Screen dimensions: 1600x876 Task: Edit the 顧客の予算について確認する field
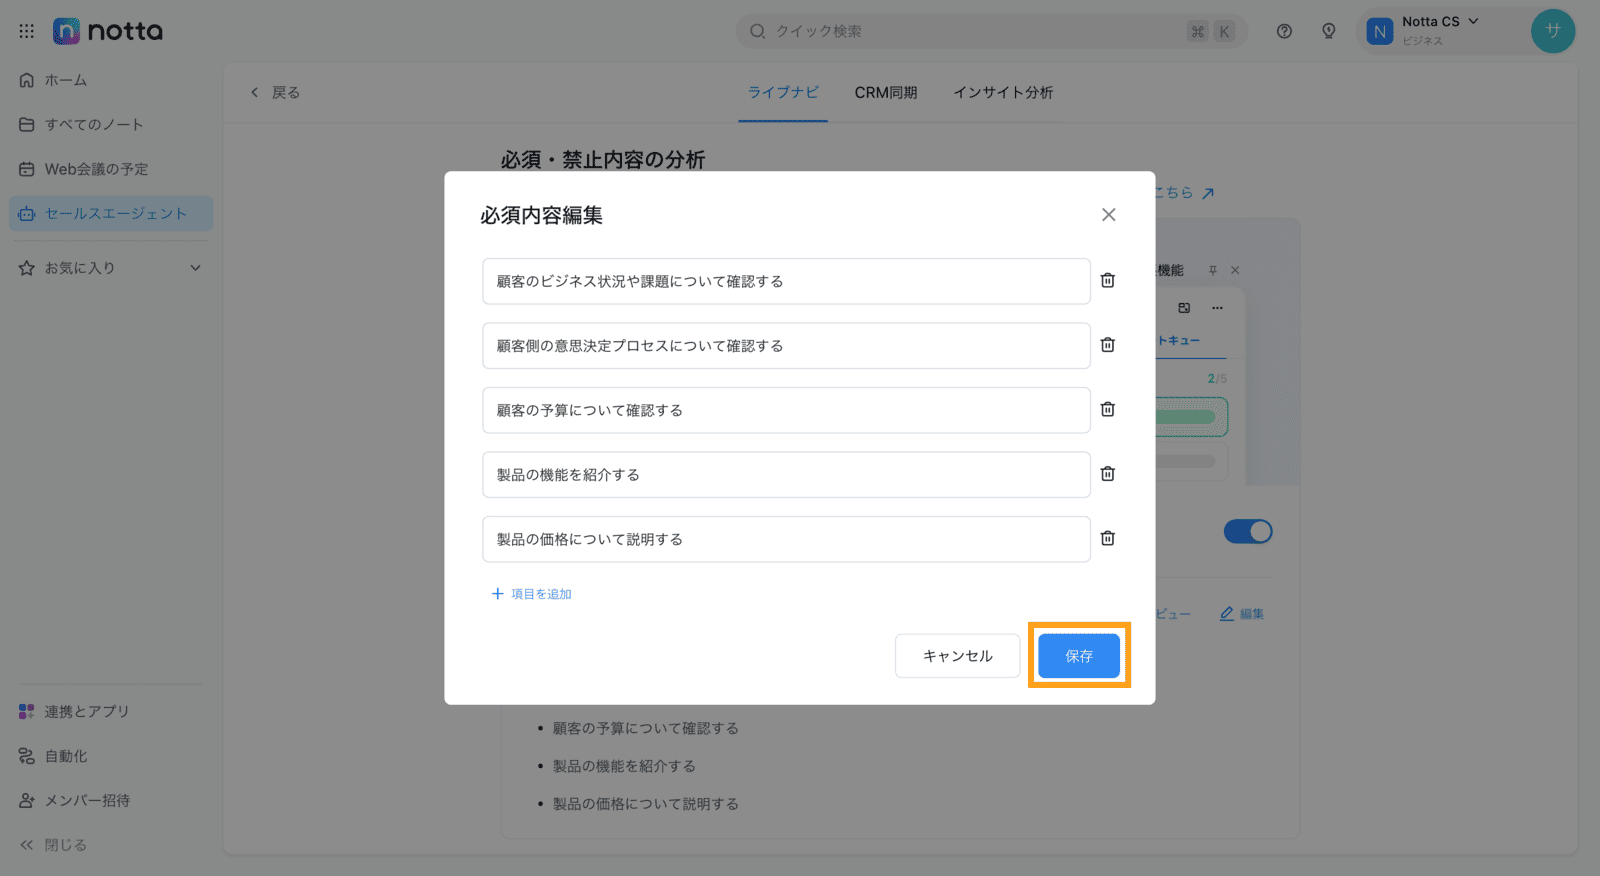coord(786,410)
